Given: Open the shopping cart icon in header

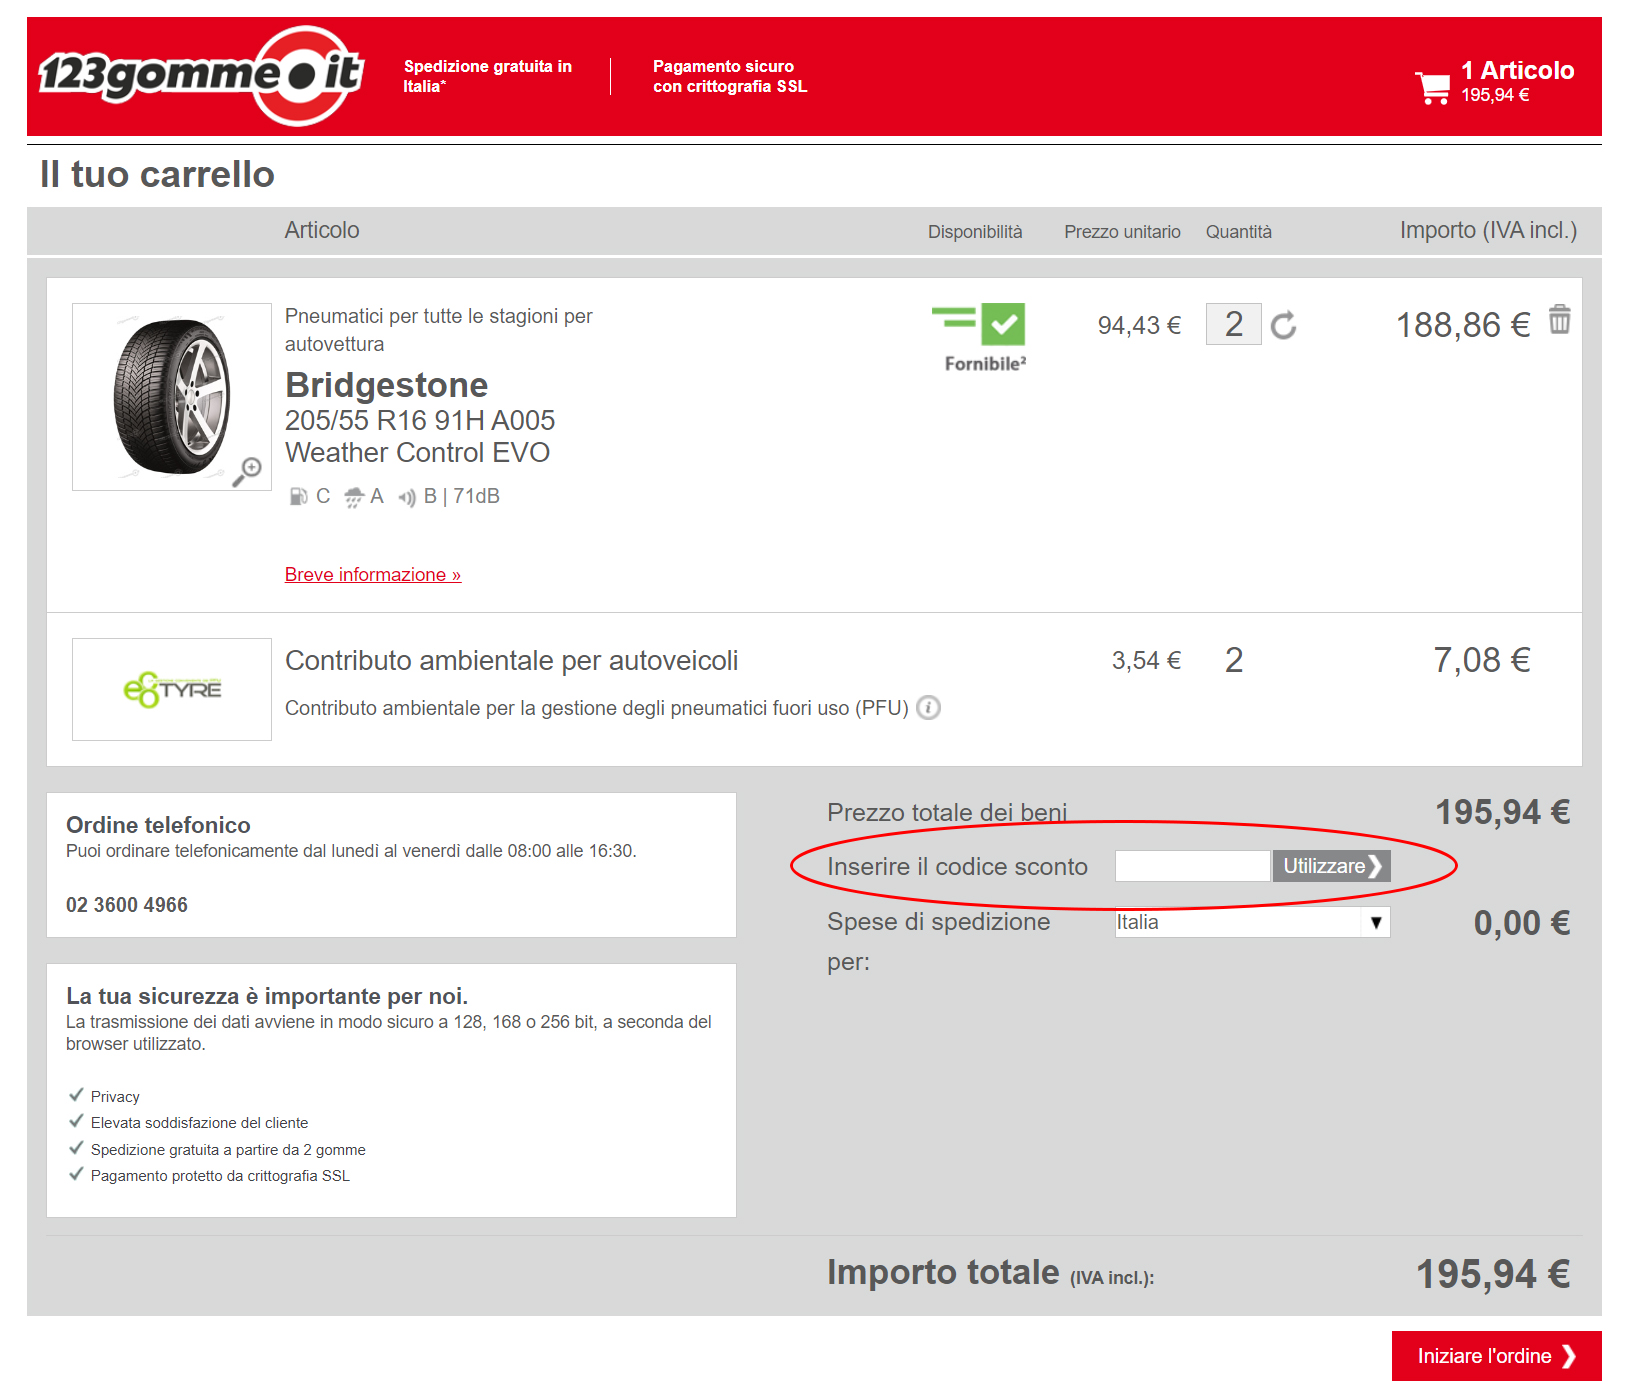Looking at the screenshot, I should pos(1433,87).
